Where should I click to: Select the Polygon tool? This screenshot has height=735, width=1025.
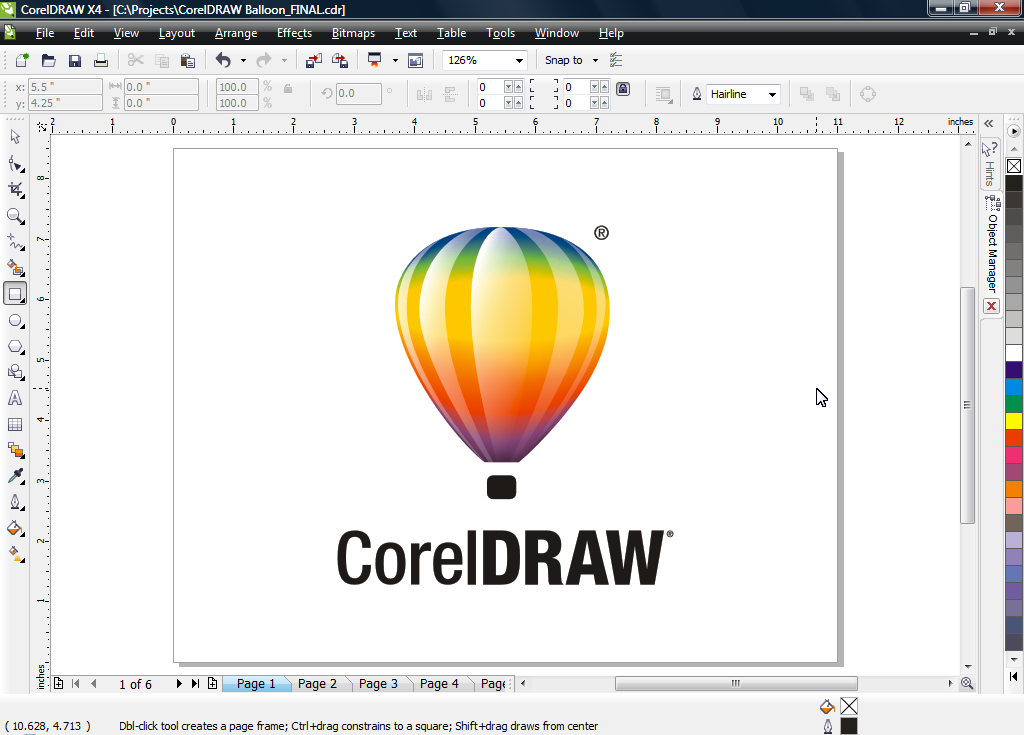pos(15,347)
